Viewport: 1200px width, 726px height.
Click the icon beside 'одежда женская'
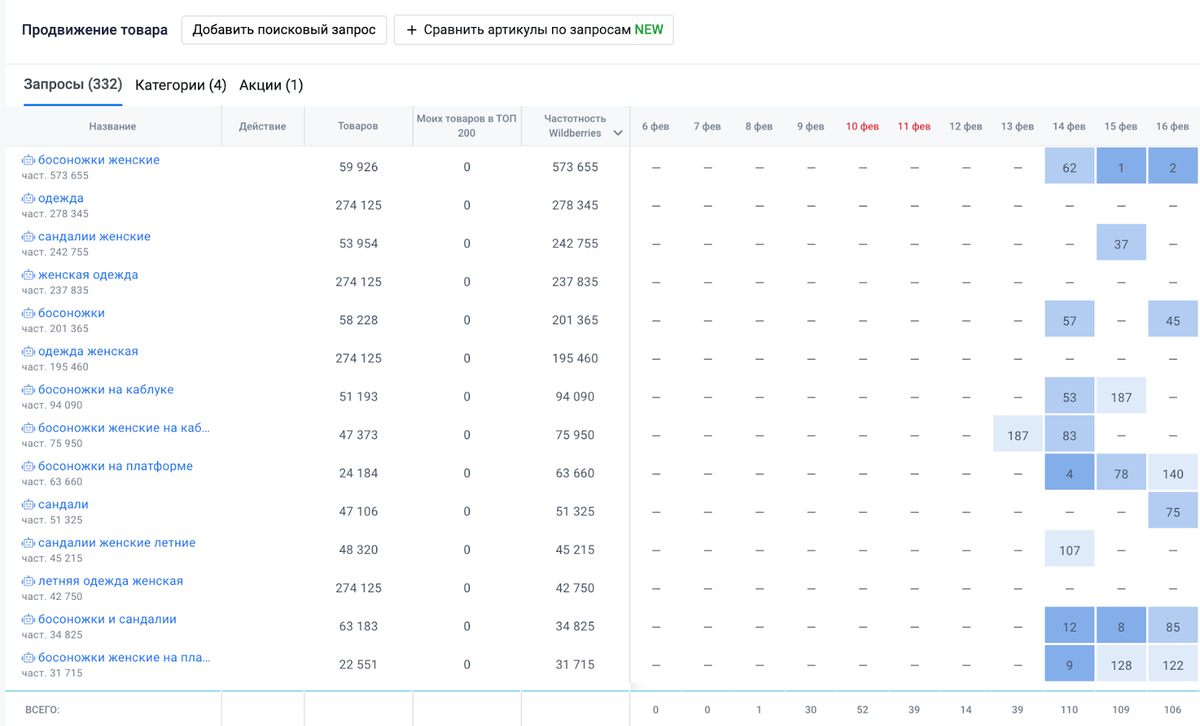pos(28,352)
